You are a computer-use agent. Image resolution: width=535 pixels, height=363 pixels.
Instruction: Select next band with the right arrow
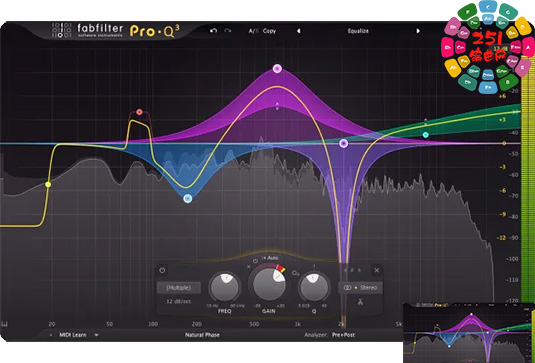coord(359,270)
